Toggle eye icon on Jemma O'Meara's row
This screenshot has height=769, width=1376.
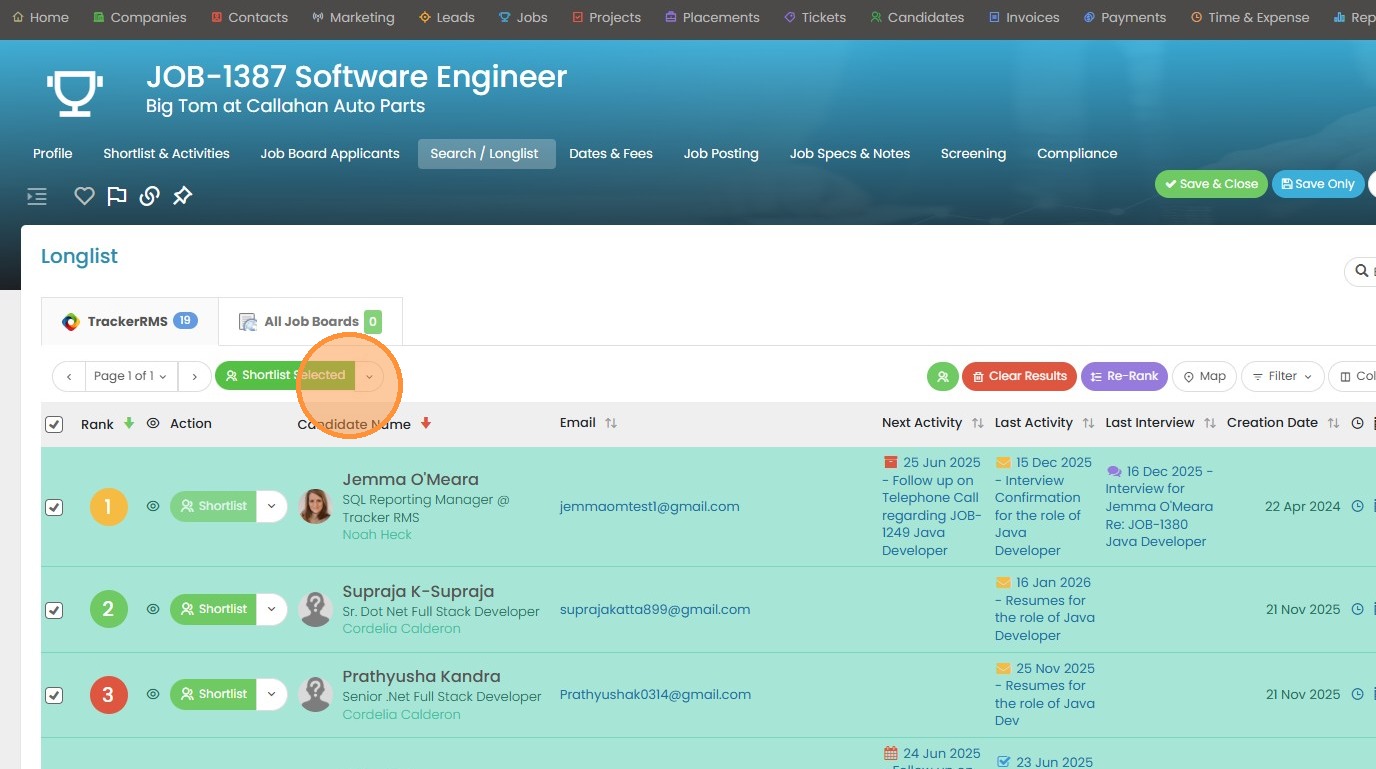(x=153, y=506)
